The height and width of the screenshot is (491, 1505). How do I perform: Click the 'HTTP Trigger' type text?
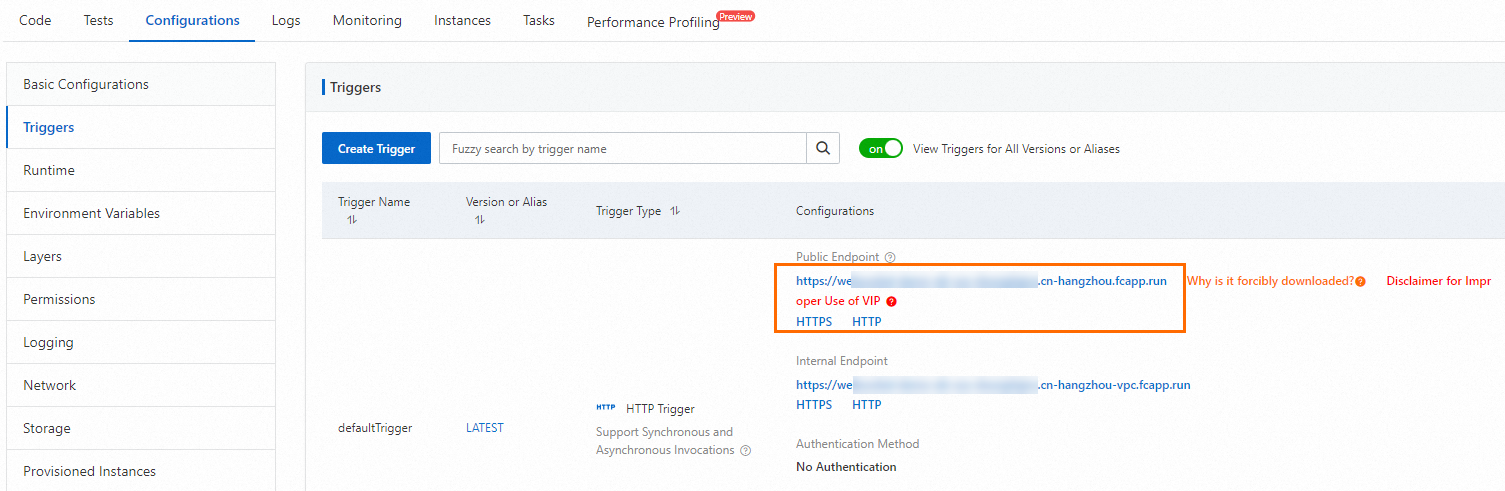point(660,408)
